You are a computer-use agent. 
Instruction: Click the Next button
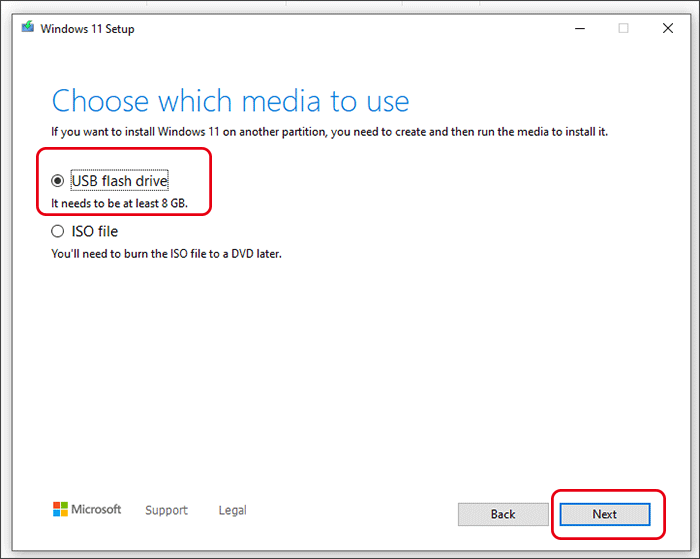(x=605, y=514)
